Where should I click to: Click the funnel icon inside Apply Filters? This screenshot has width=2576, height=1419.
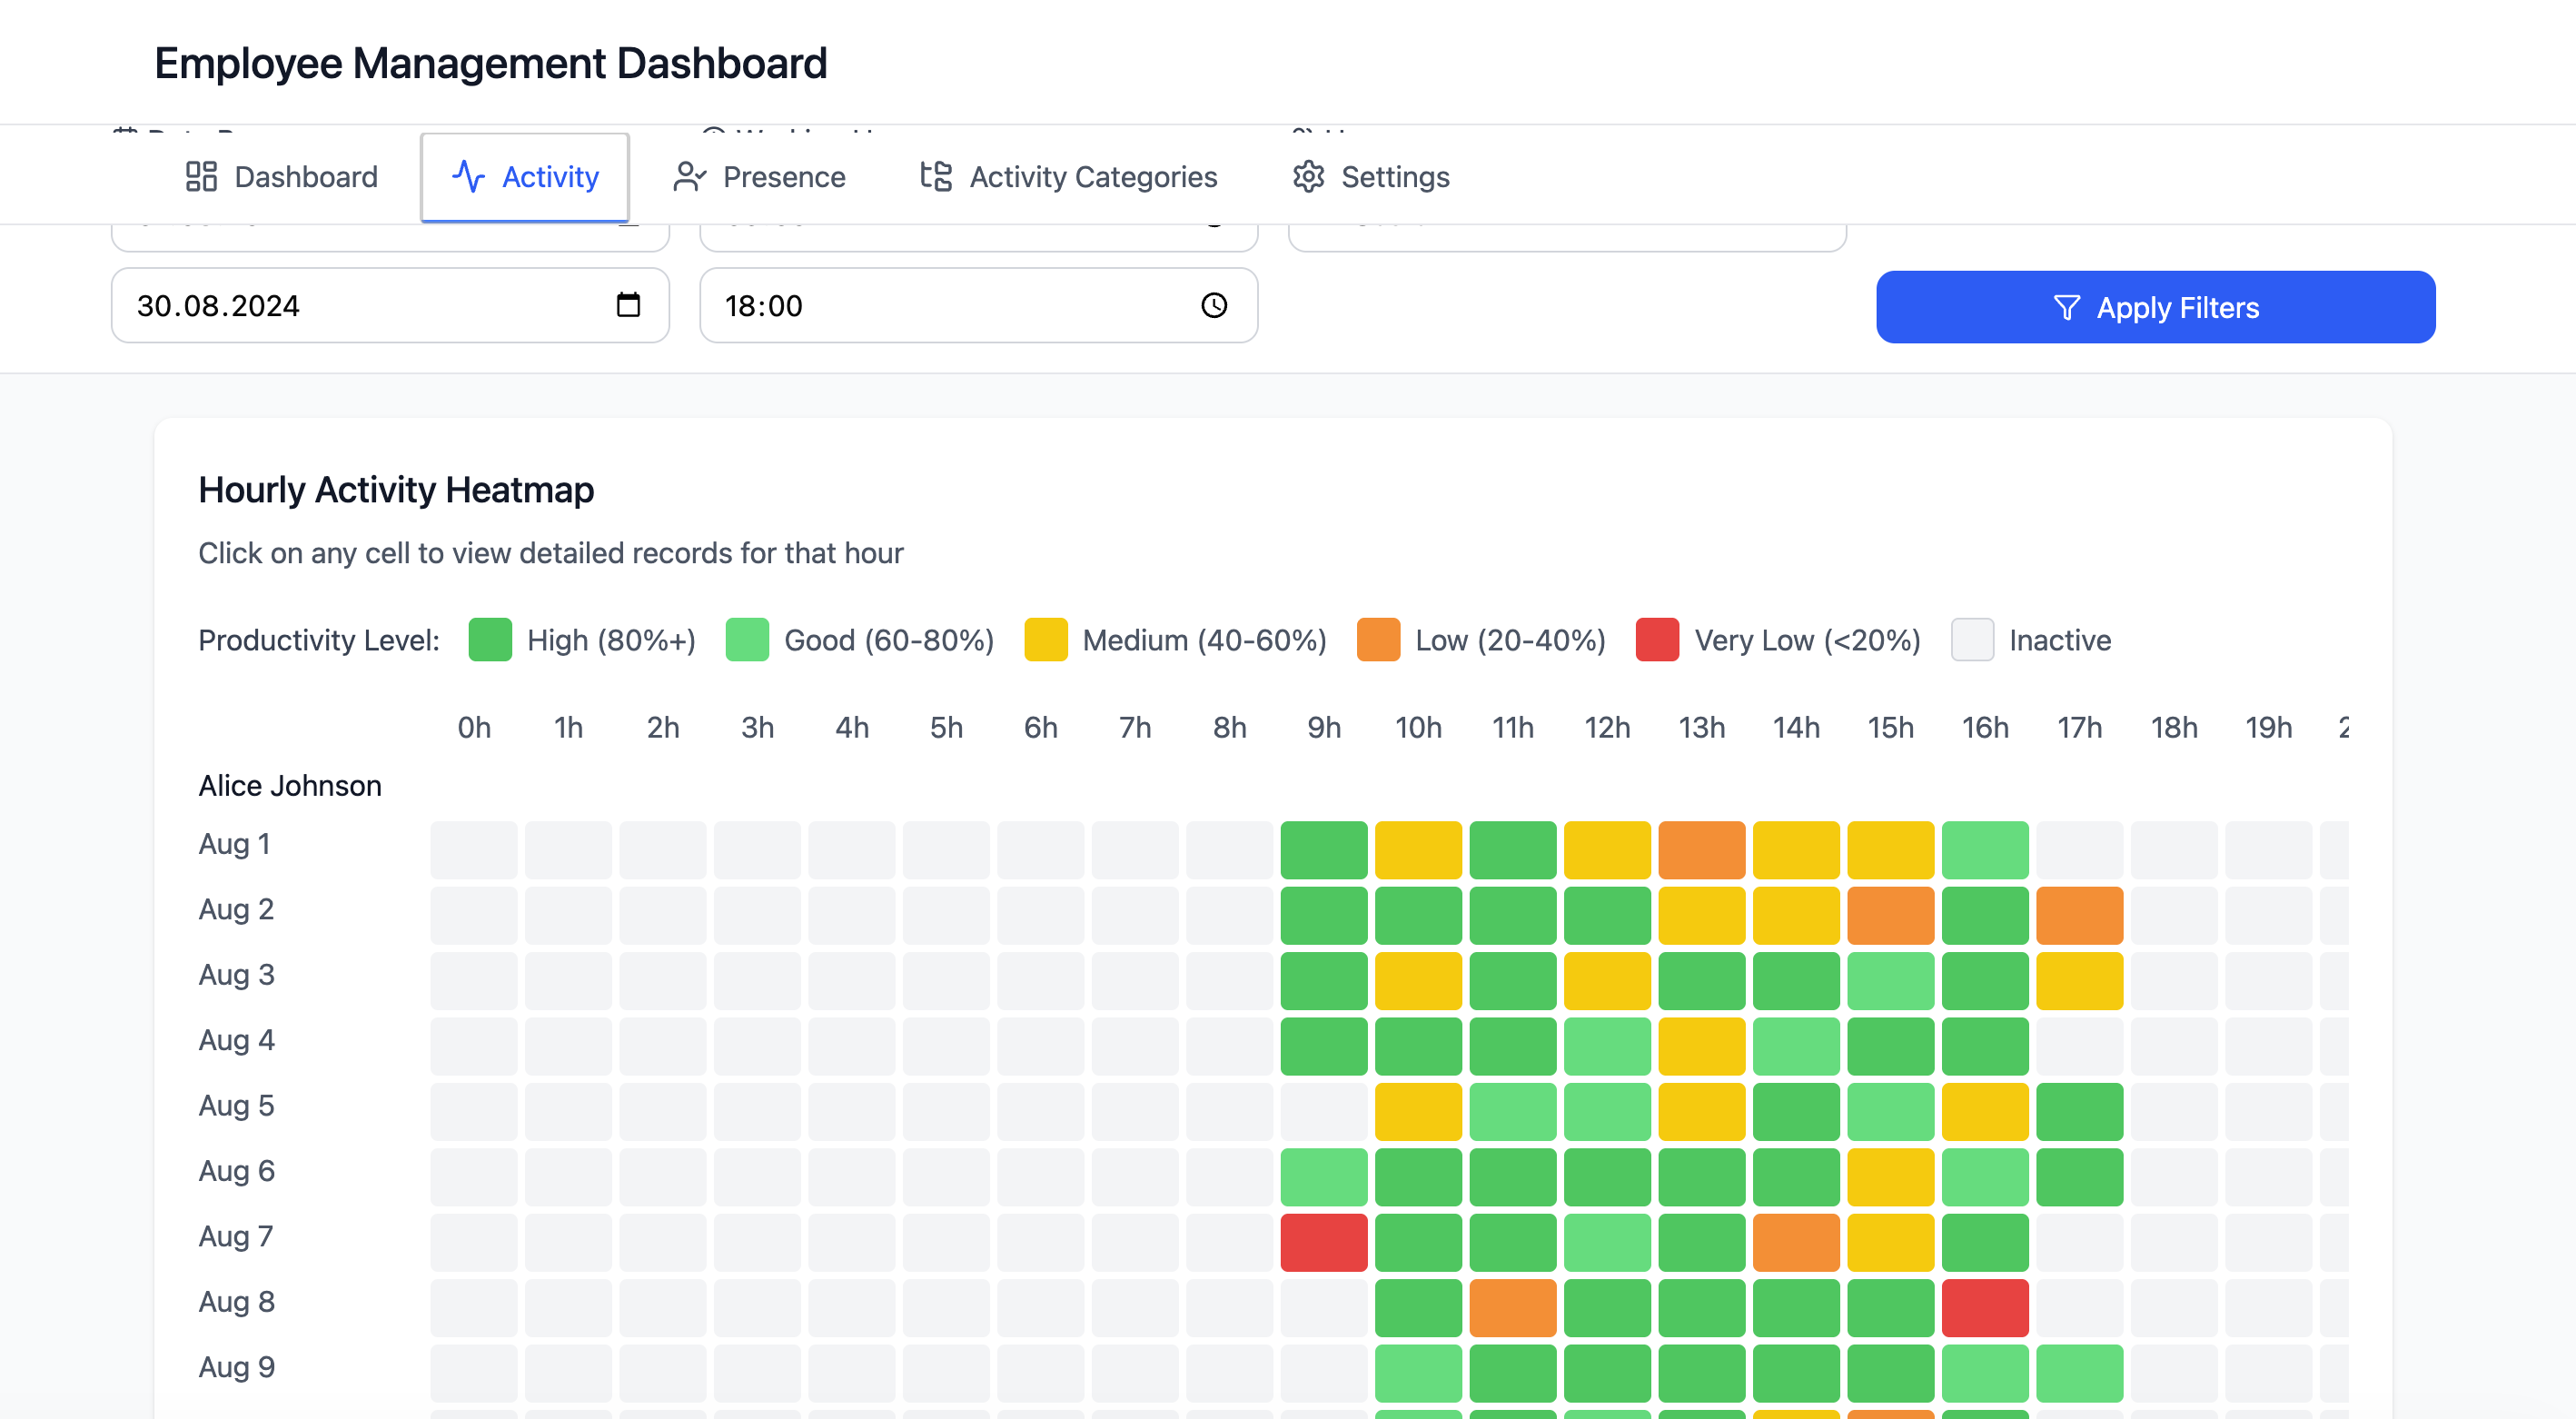2068,307
